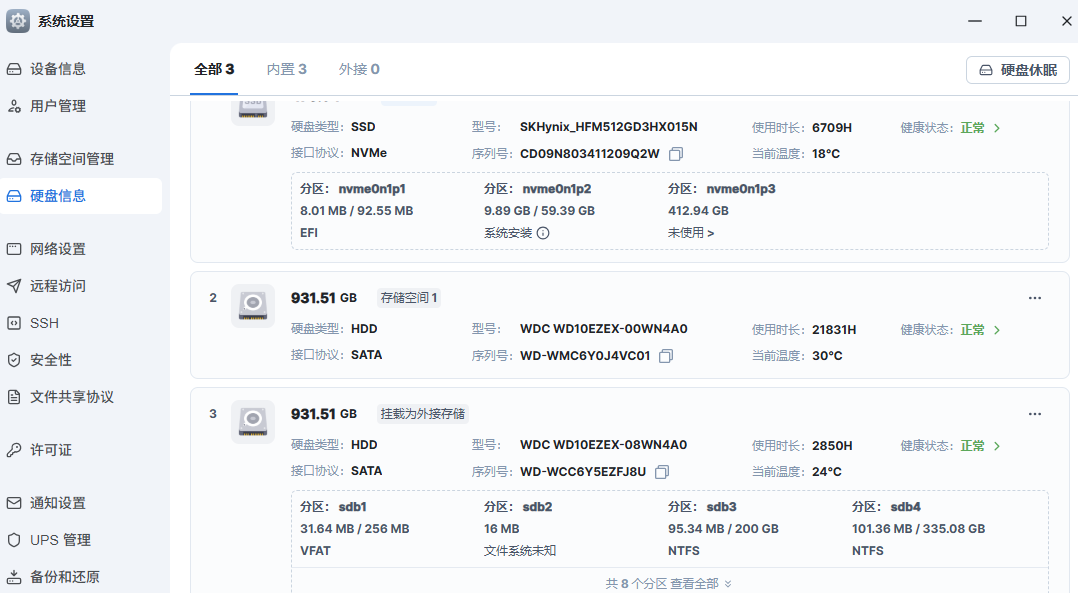Minimize the 系统设置 window
1078x593 pixels.
pyautogui.click(x=975, y=21)
